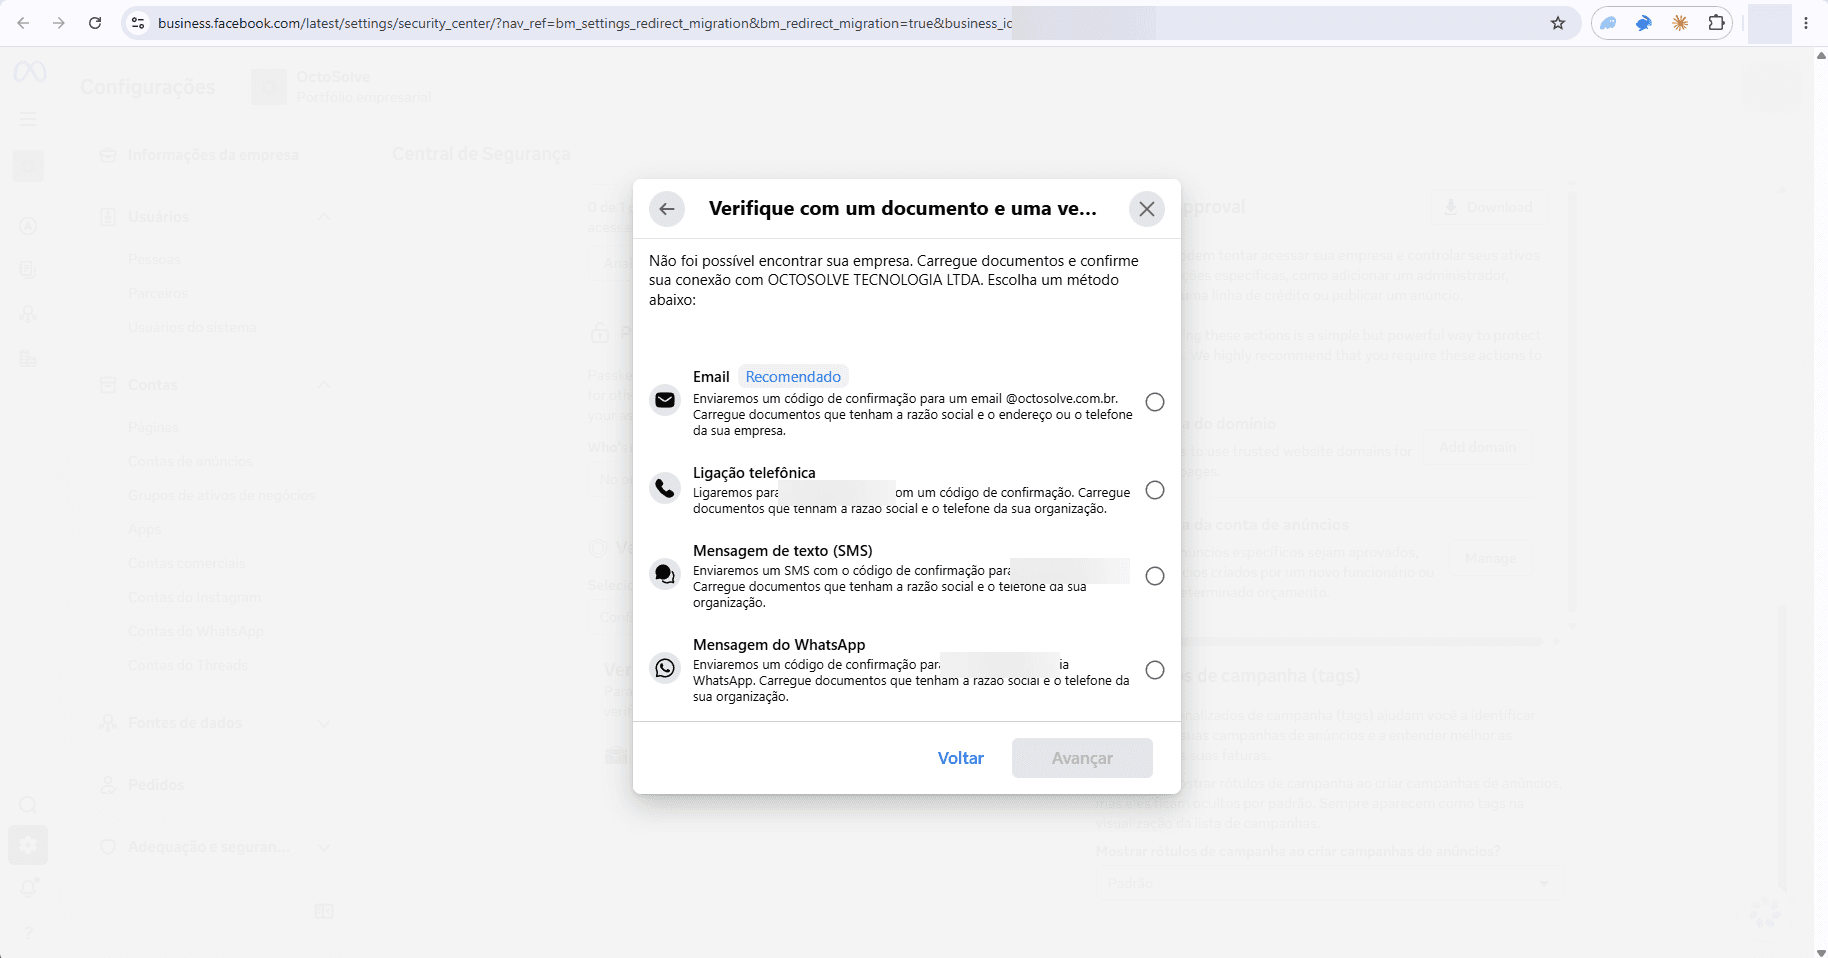The height and width of the screenshot is (958, 1828).
Task: Open Pessoas in the sidebar
Action: [154, 259]
